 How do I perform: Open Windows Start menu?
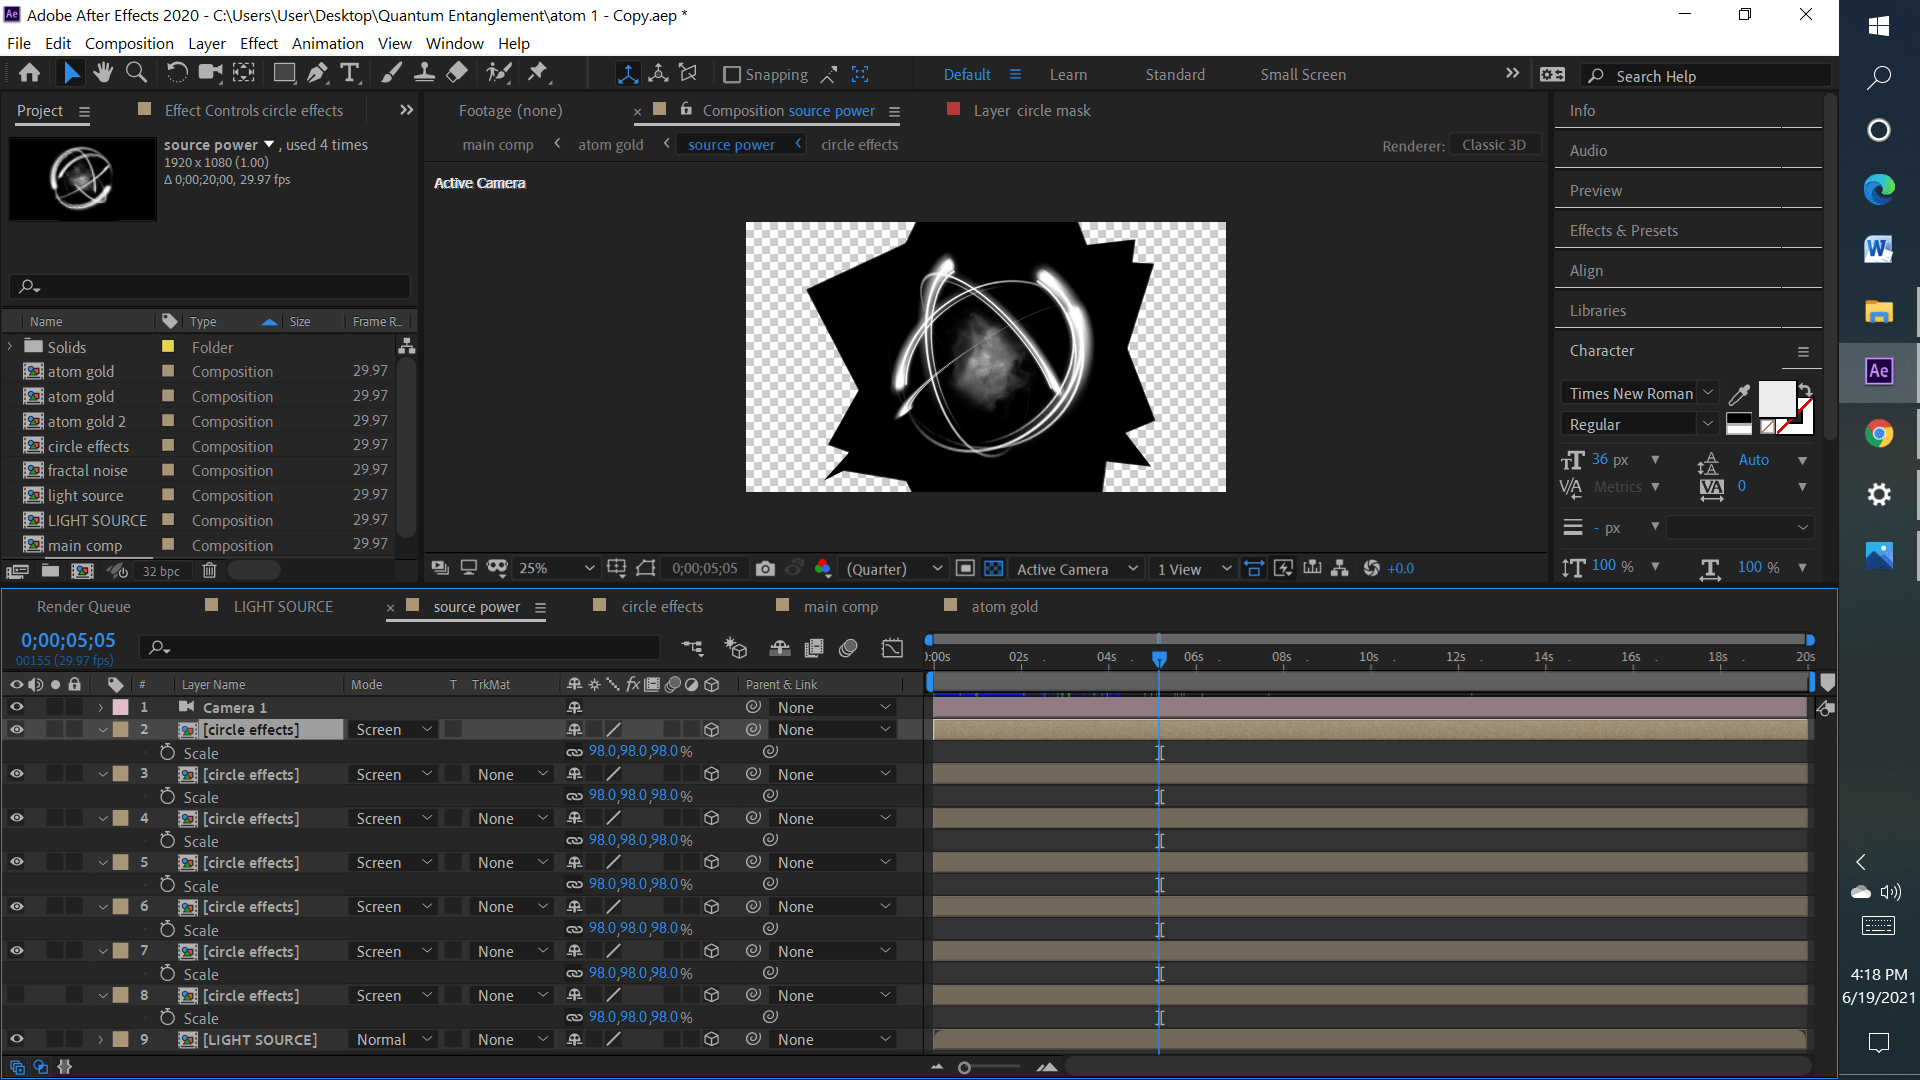1879,26
